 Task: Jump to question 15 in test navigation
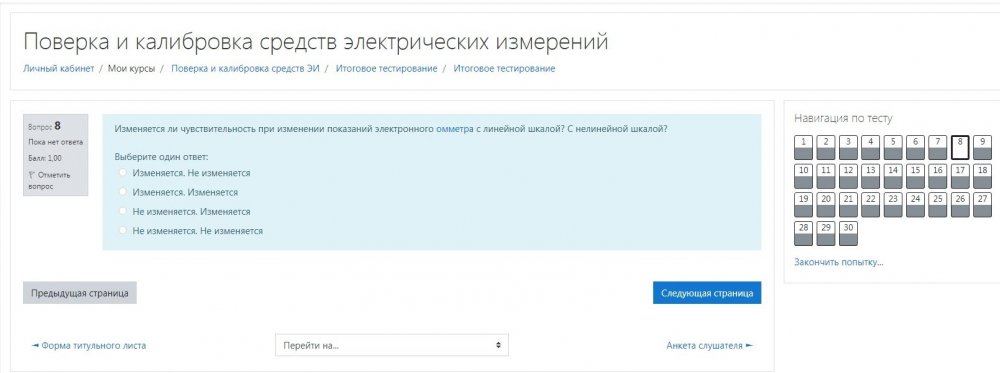tap(915, 176)
